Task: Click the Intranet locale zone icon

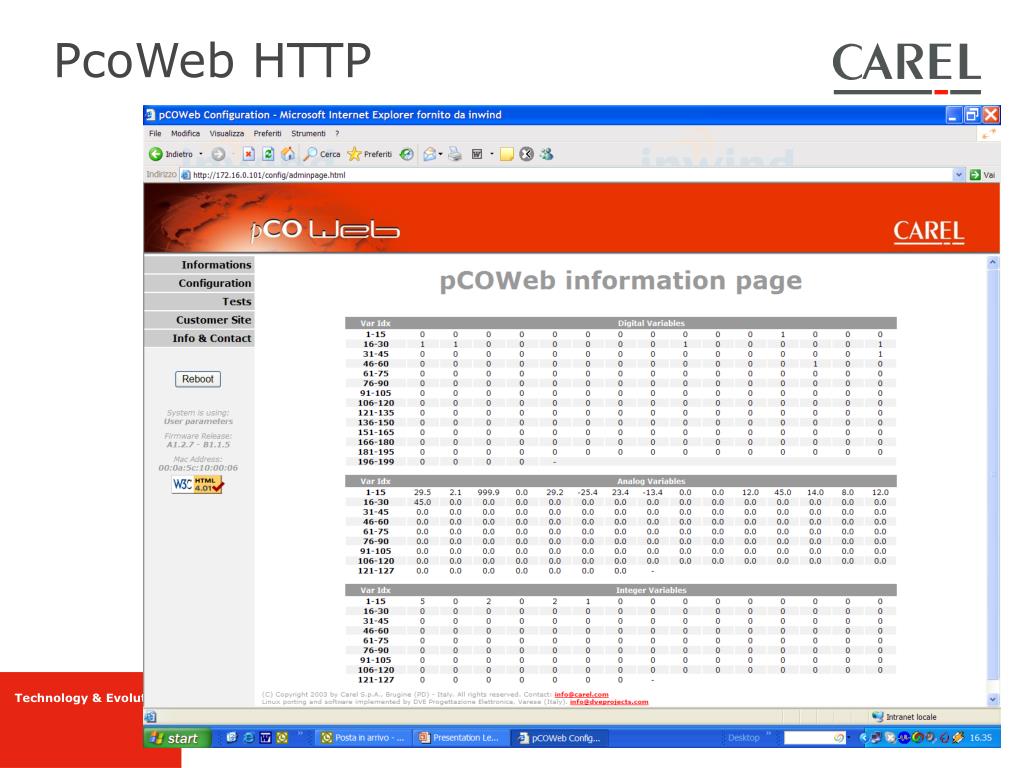Action: (878, 716)
